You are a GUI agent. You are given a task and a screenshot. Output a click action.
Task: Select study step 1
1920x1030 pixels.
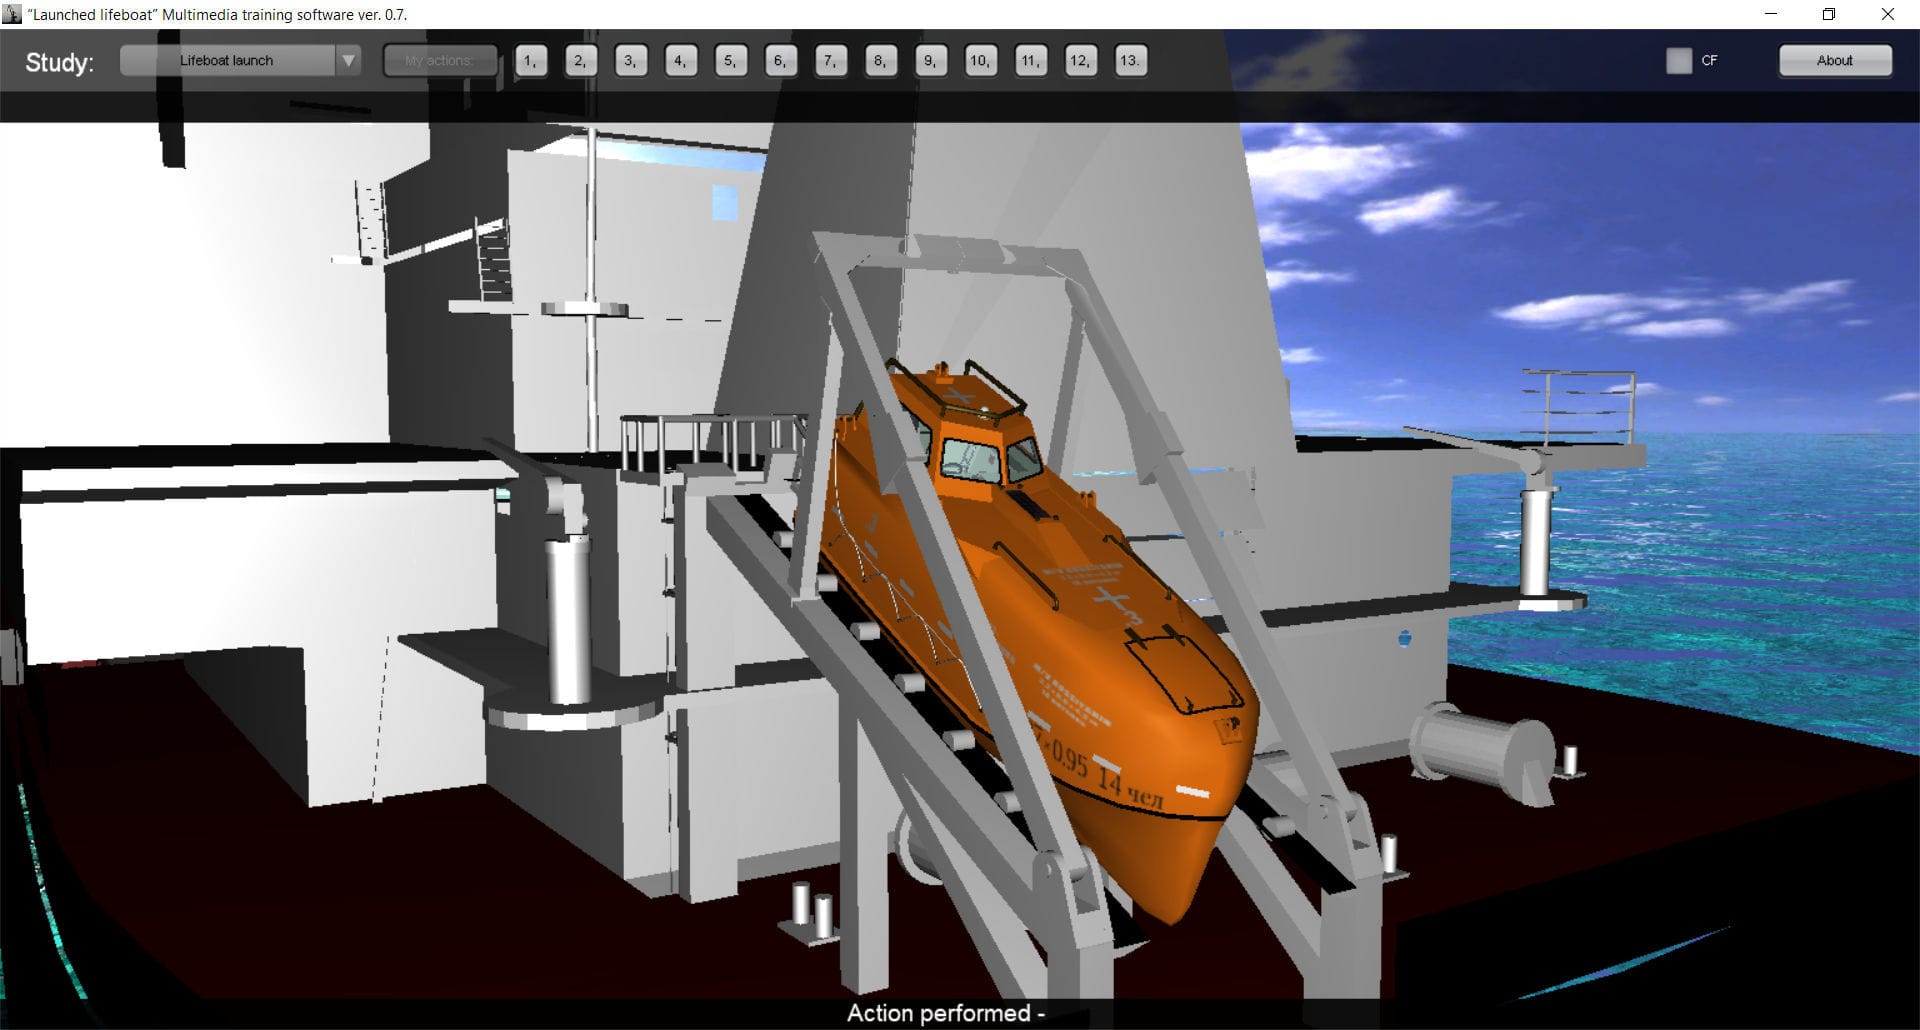530,60
